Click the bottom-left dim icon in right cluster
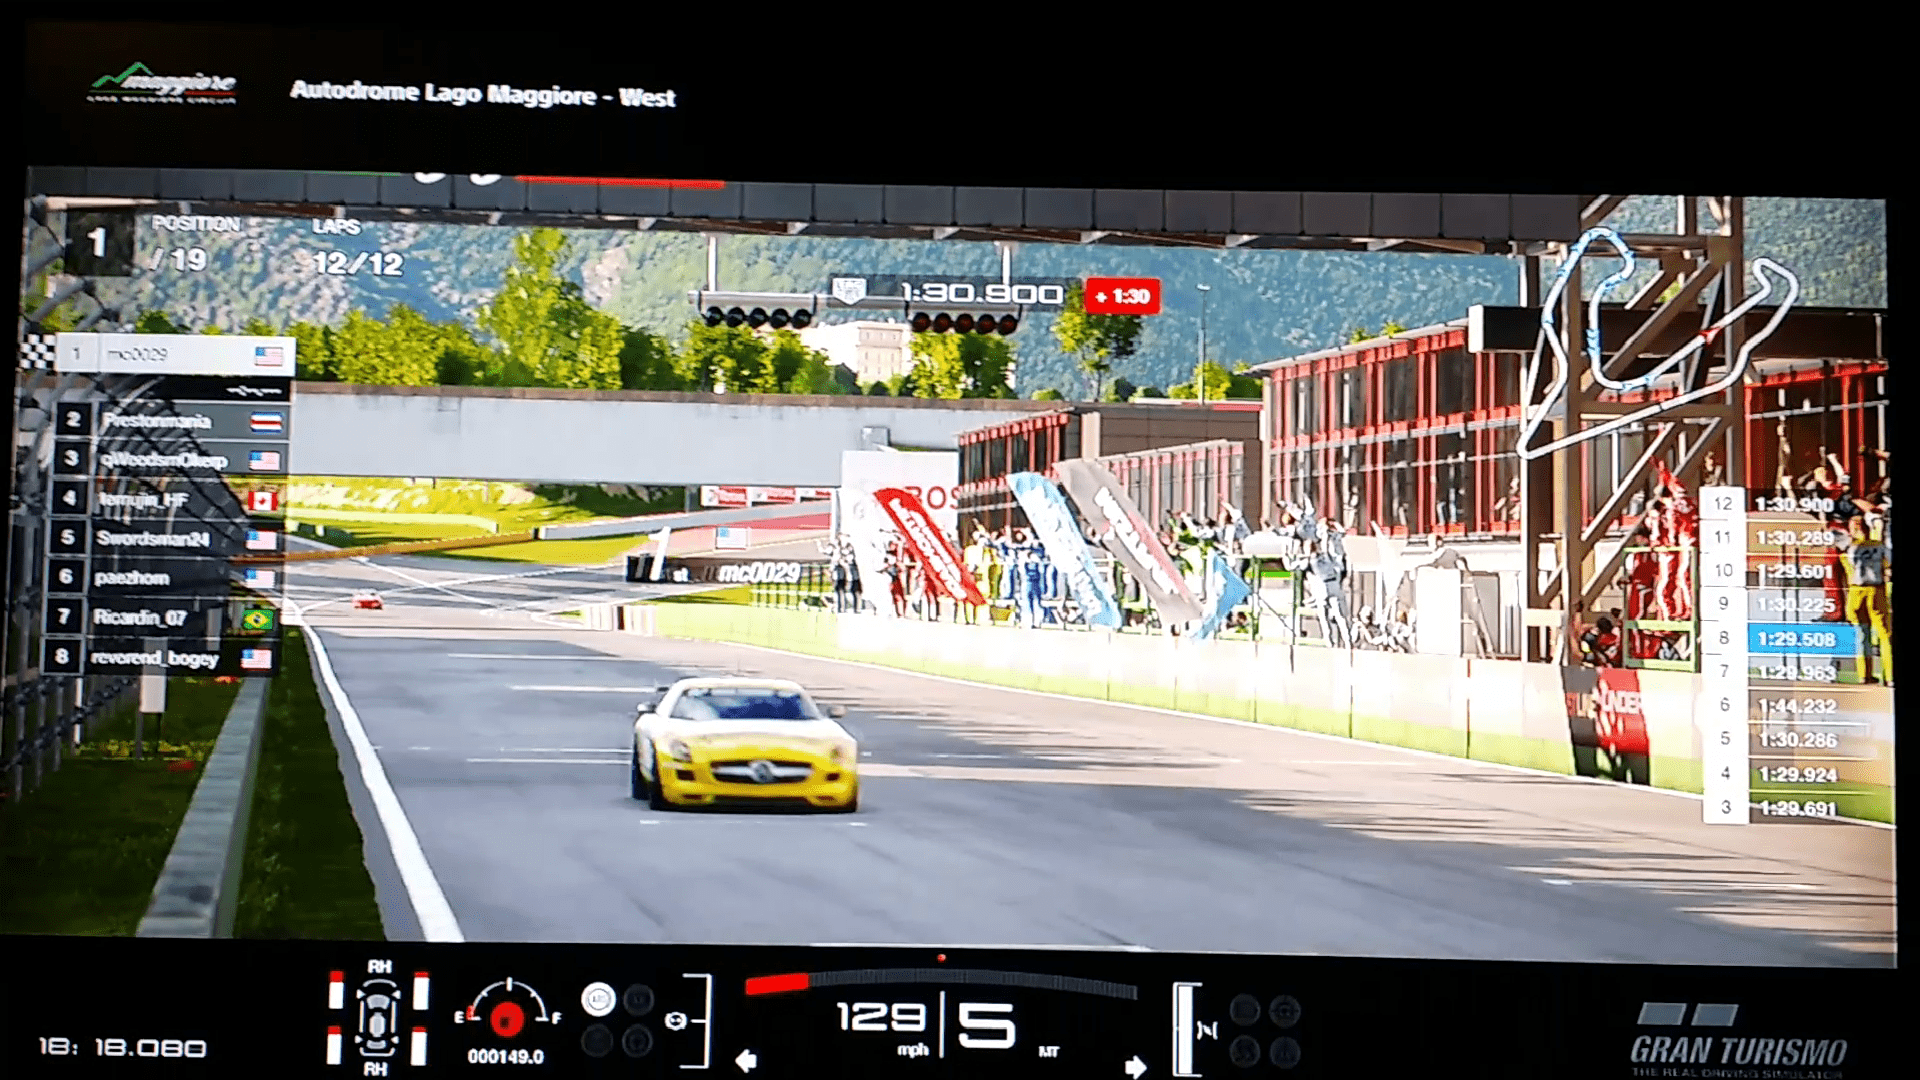The height and width of the screenshot is (1080, 1920). (1244, 1052)
